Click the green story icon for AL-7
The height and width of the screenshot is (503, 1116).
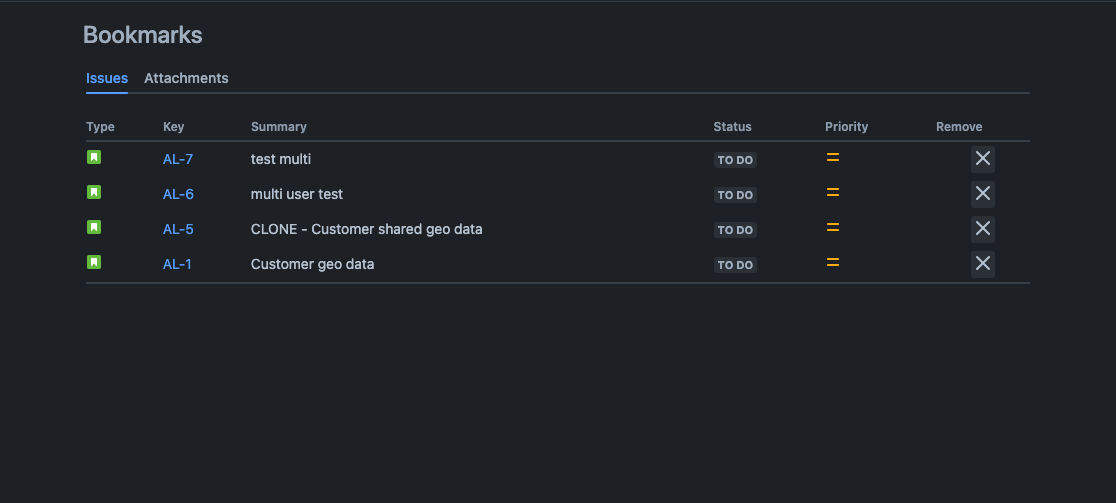click(94, 157)
